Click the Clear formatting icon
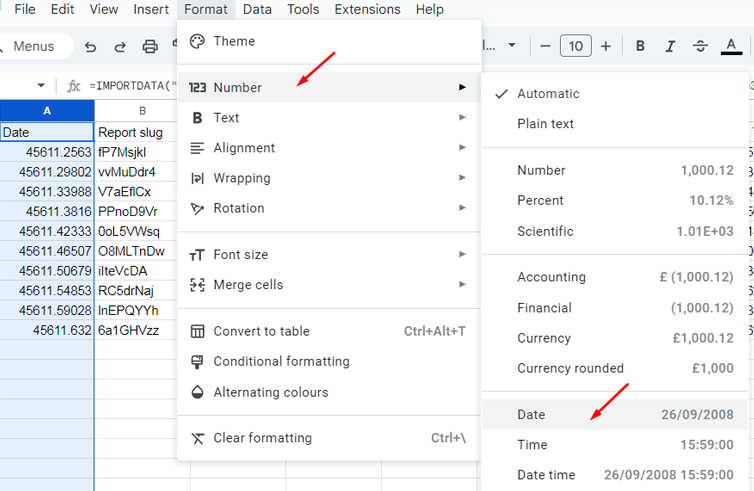The image size is (754, 491). 198,438
